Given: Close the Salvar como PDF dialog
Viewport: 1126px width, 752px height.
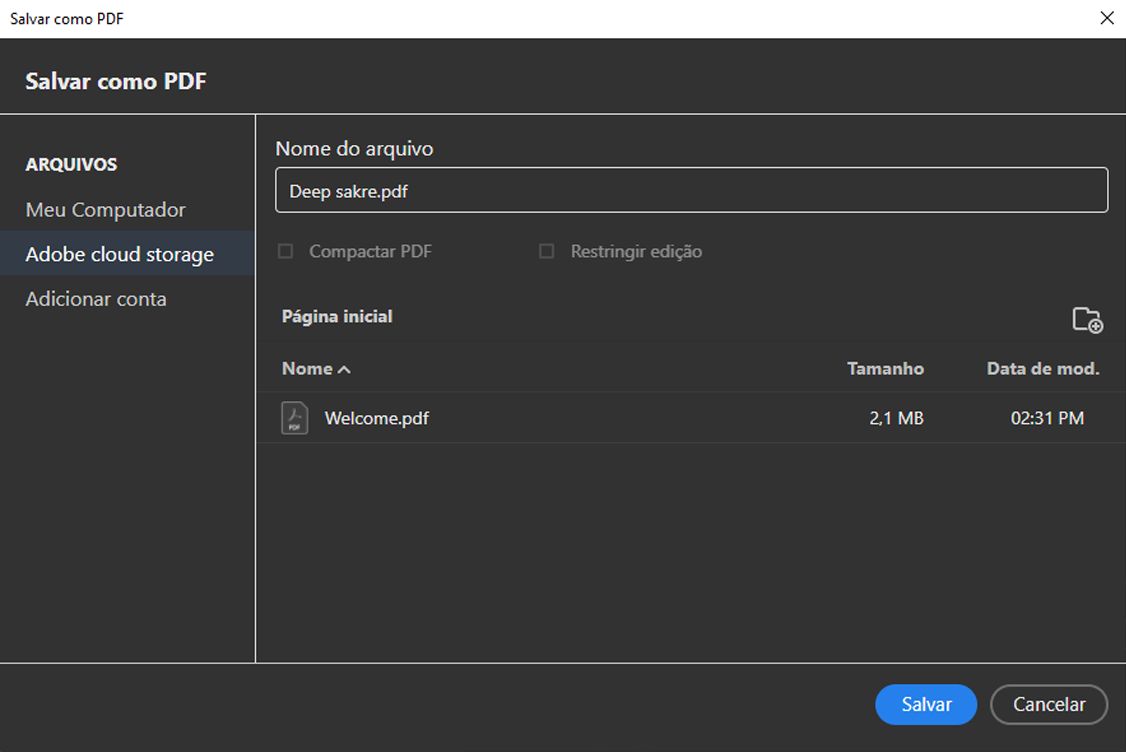Looking at the screenshot, I should [x=1107, y=17].
